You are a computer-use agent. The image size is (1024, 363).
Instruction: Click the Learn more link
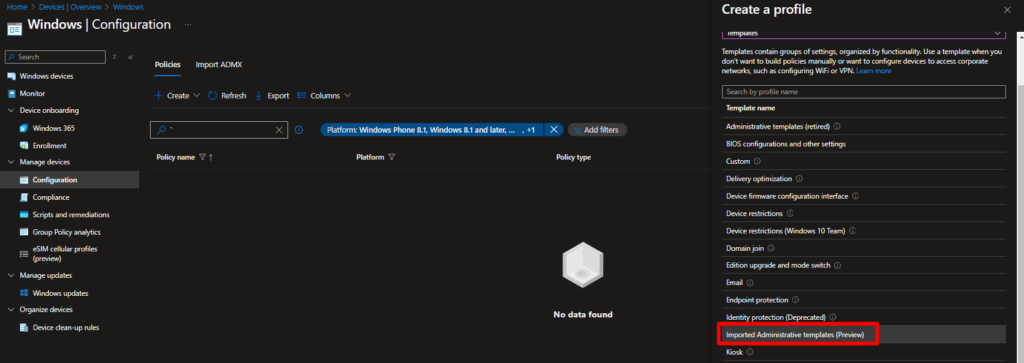click(x=873, y=71)
